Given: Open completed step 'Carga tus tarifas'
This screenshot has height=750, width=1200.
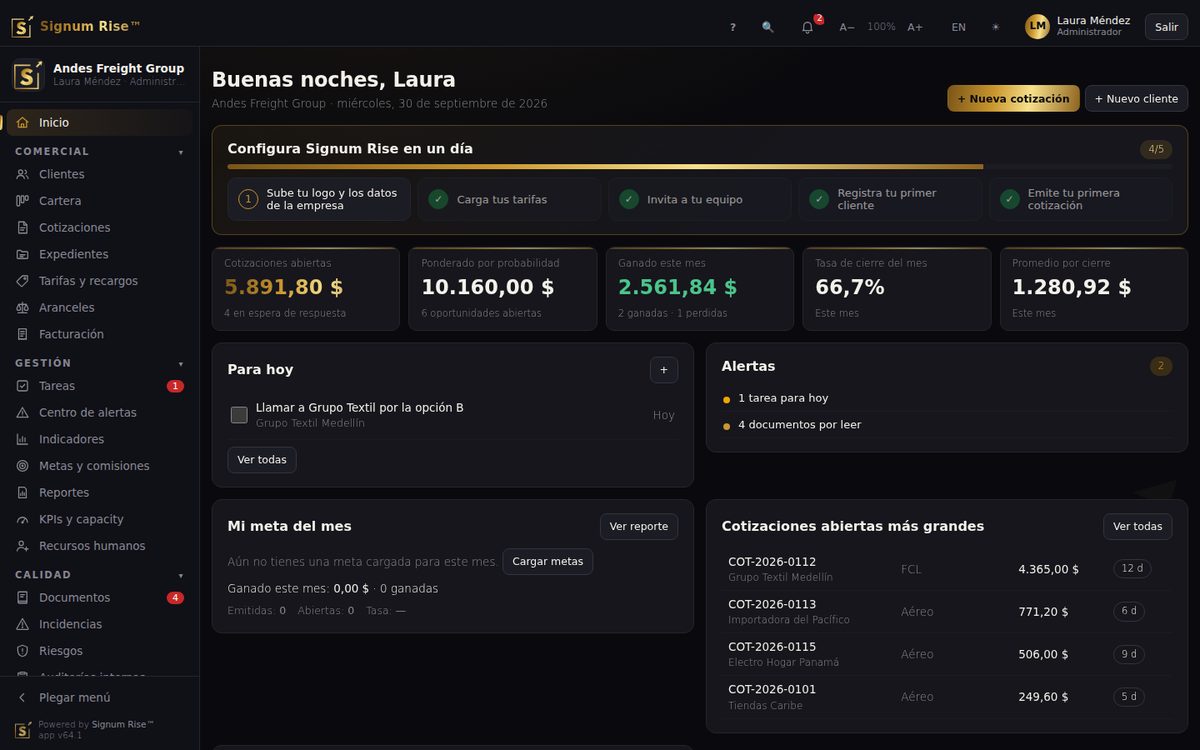Looking at the screenshot, I should (x=509, y=199).
